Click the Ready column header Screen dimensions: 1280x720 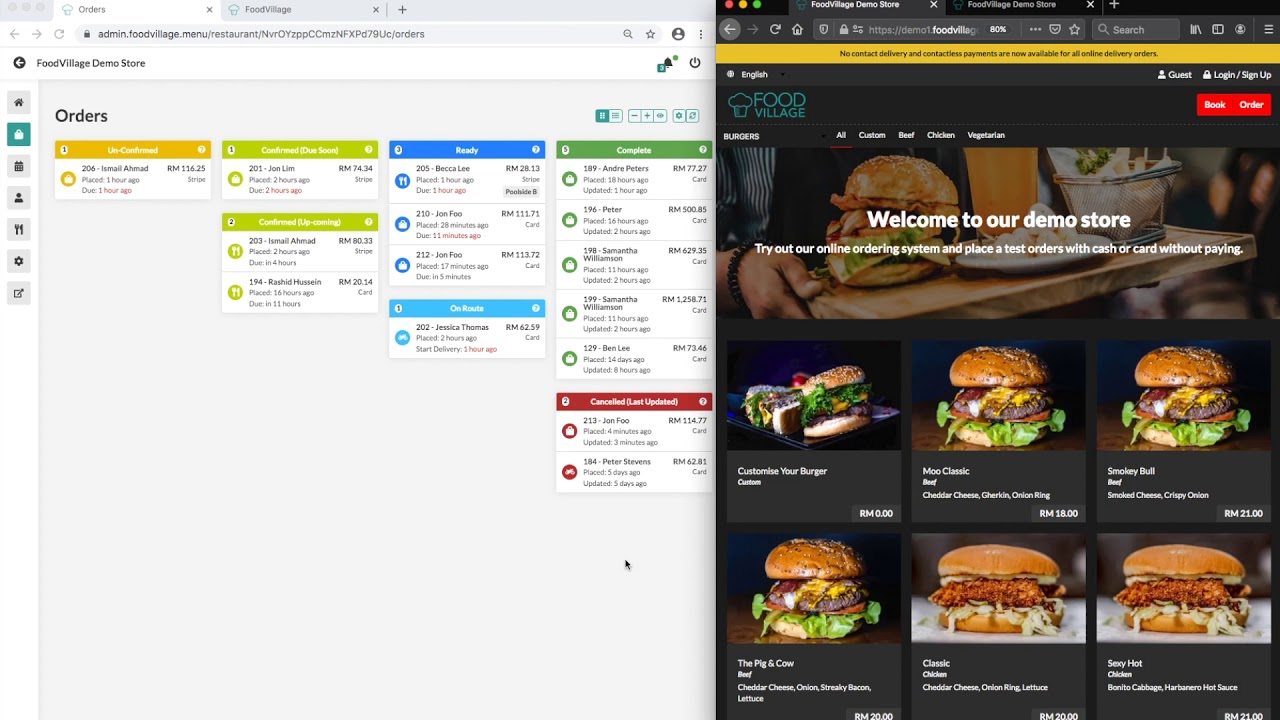click(467, 150)
